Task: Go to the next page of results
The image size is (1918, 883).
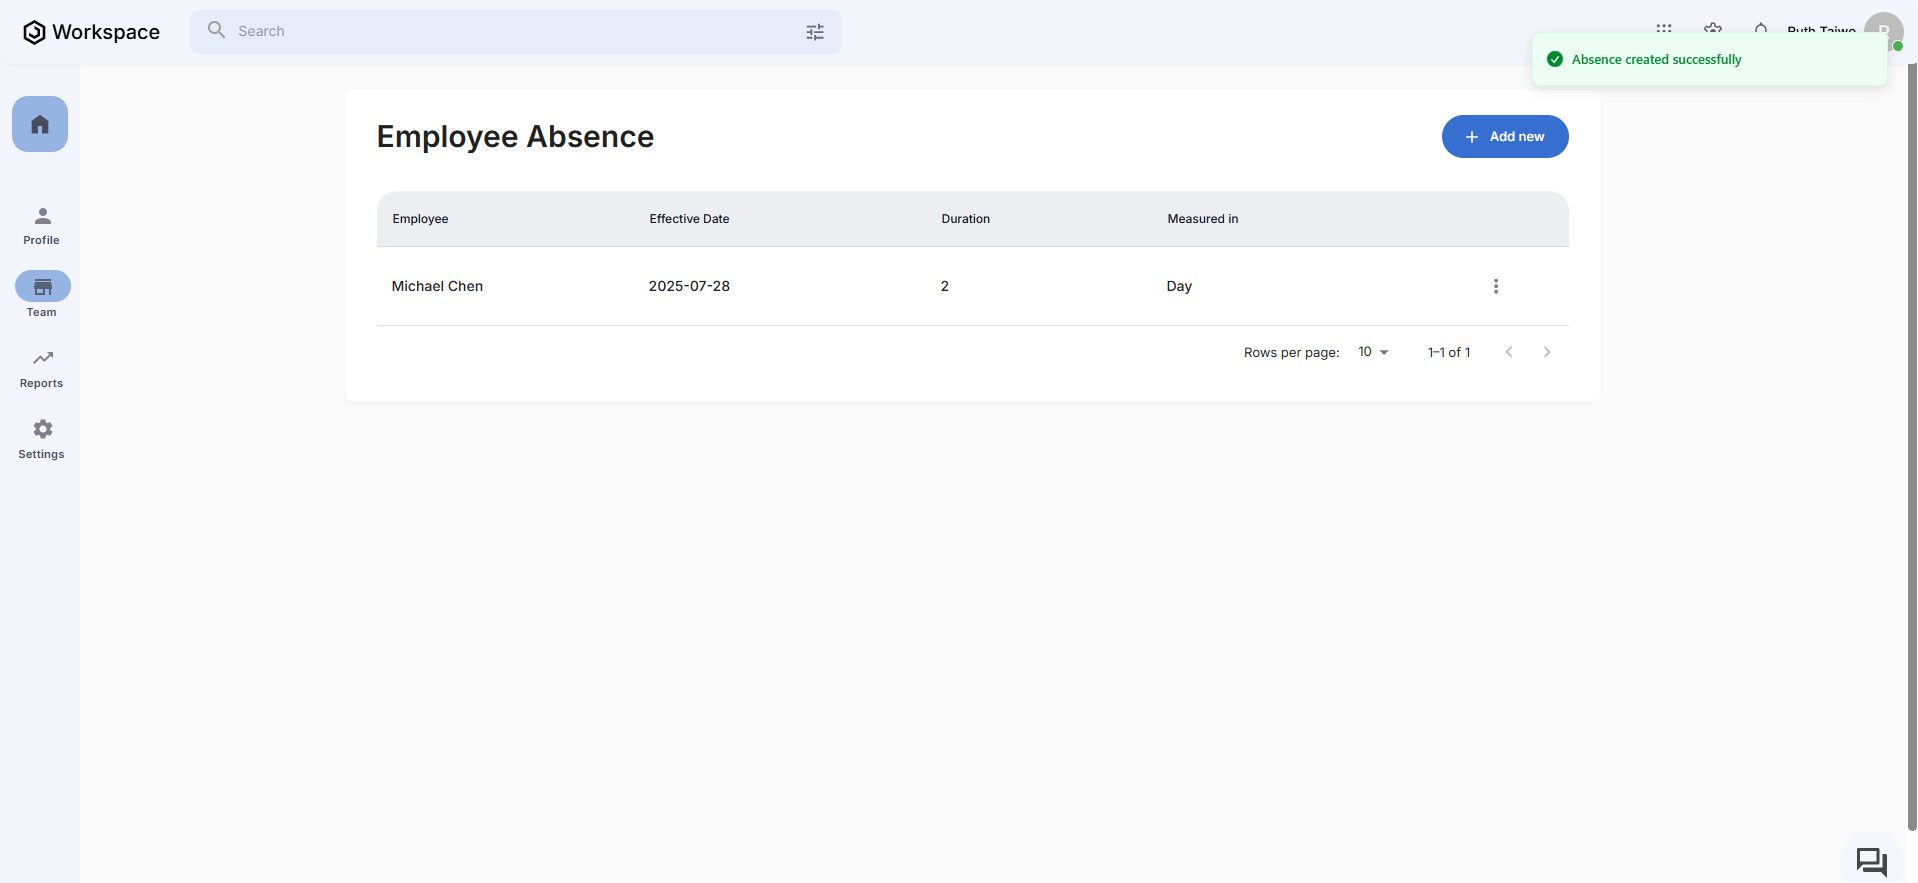Action: (x=1547, y=352)
